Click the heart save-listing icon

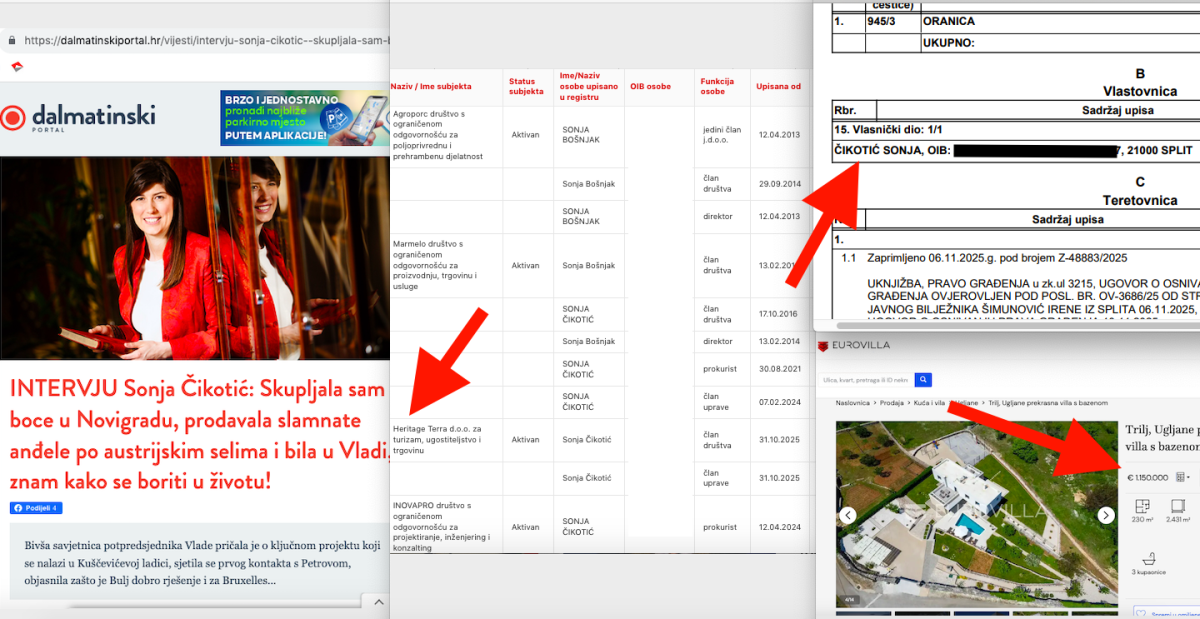click(x=1141, y=612)
